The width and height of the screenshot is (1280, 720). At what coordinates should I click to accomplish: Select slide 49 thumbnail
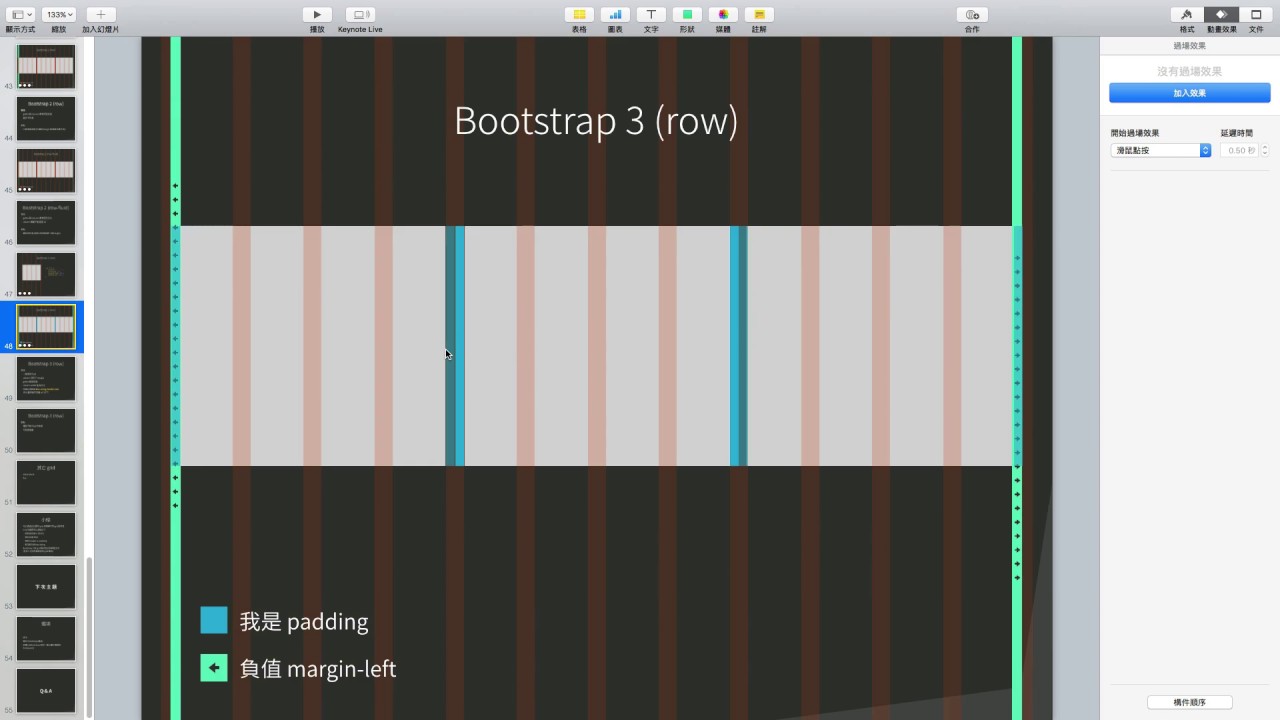coord(46,379)
